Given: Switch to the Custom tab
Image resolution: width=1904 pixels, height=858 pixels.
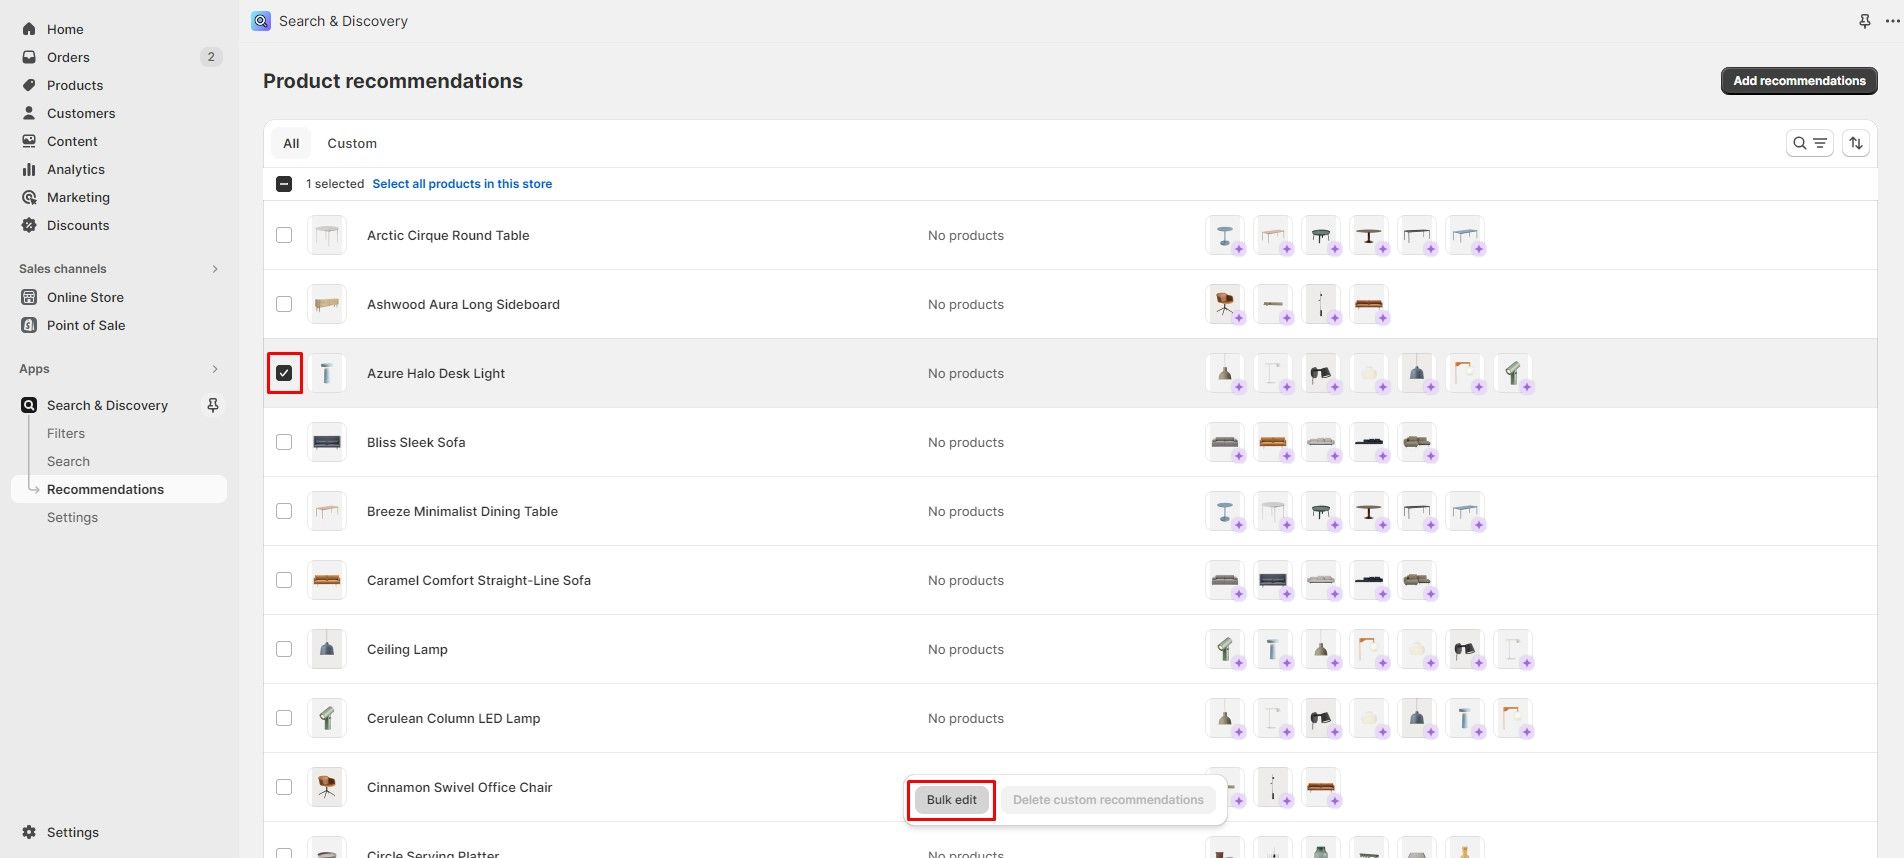Looking at the screenshot, I should (x=352, y=143).
